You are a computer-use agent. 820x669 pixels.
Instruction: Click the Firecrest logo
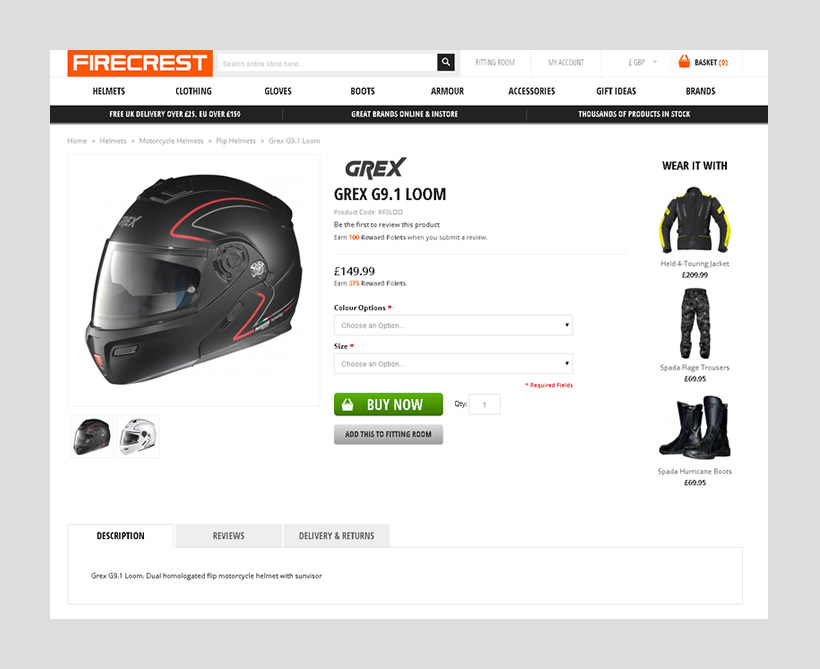140,63
